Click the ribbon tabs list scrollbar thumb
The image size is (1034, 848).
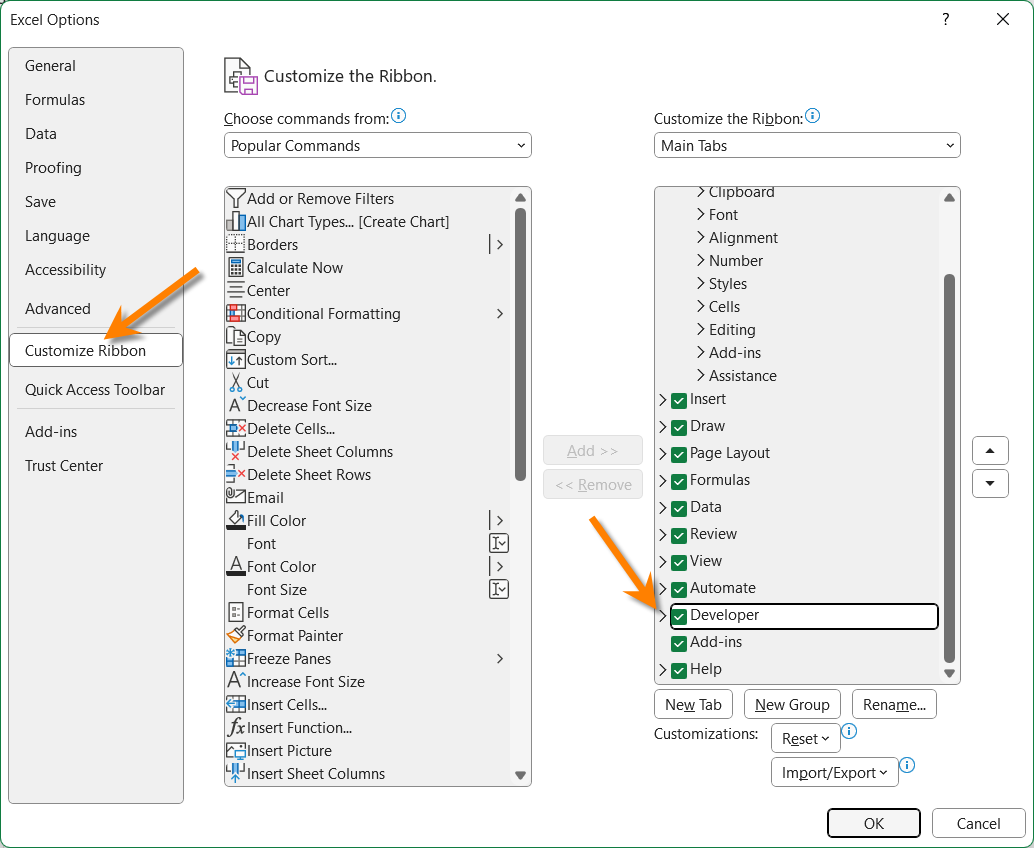pos(950,468)
